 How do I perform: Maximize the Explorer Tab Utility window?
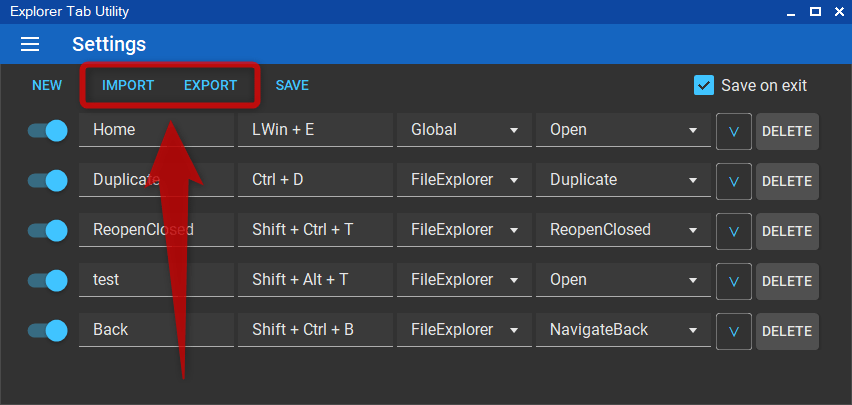point(815,11)
